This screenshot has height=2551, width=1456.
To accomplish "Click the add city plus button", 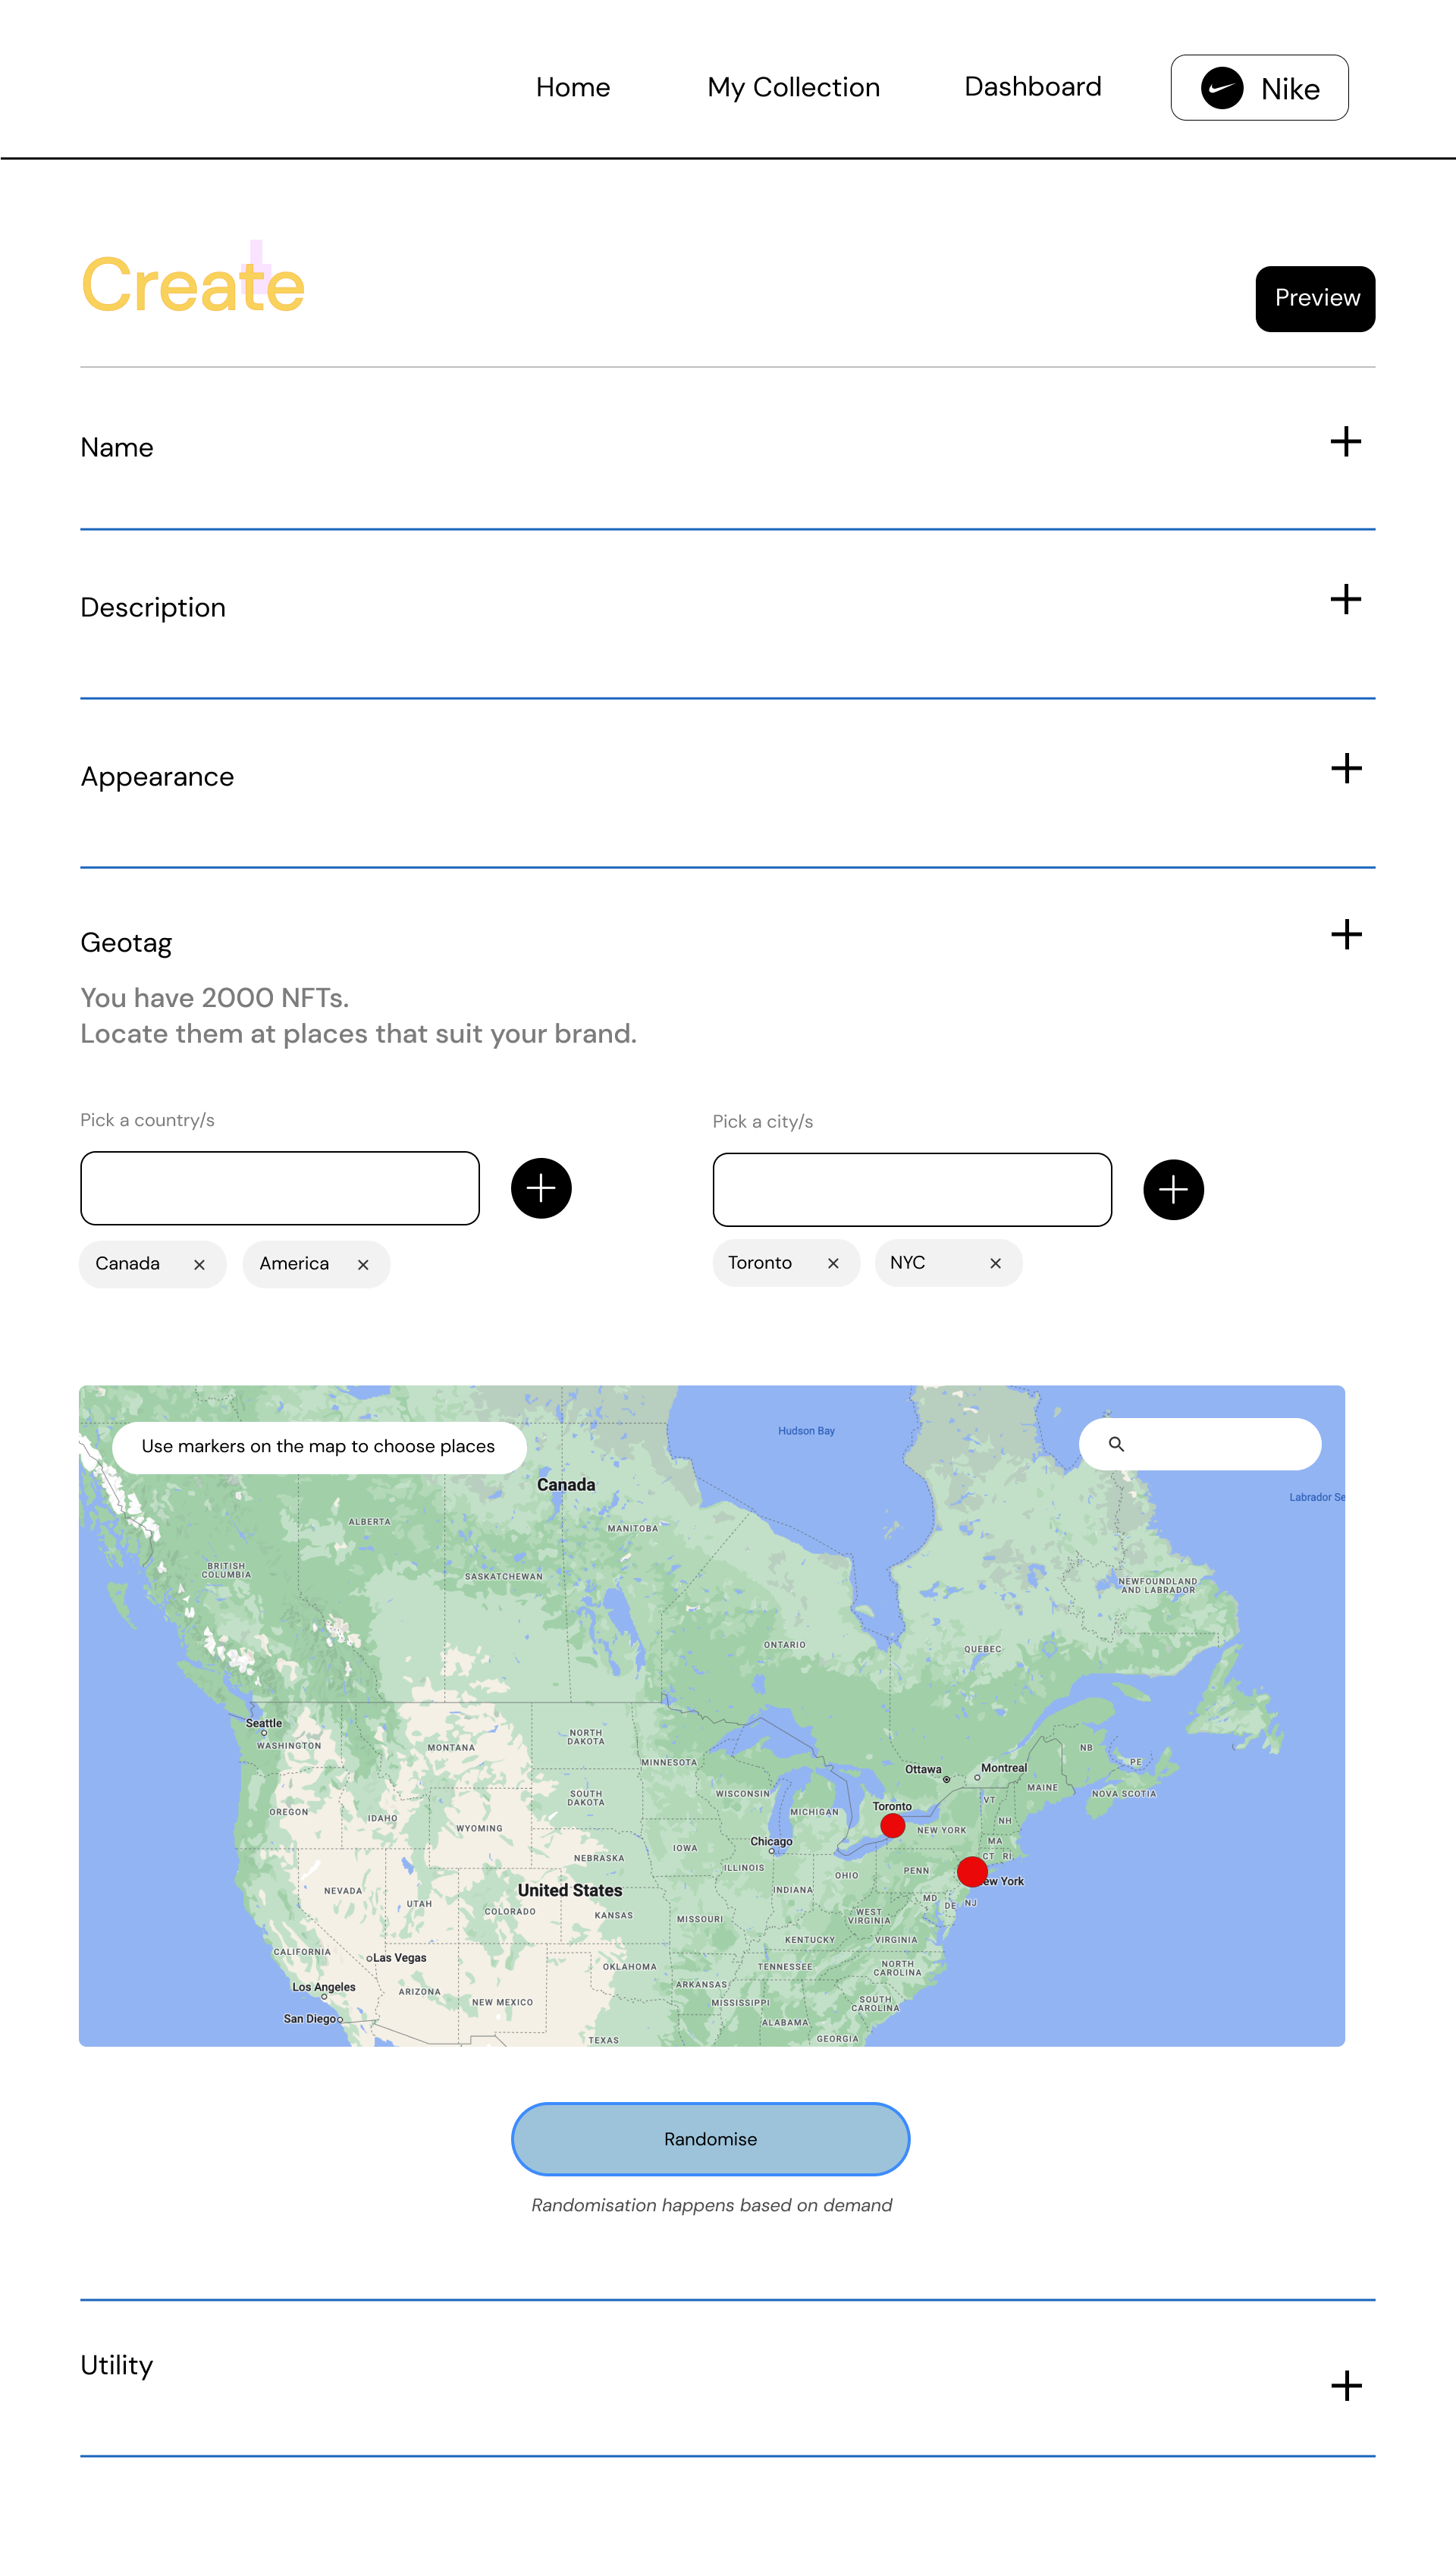I will point(1173,1190).
